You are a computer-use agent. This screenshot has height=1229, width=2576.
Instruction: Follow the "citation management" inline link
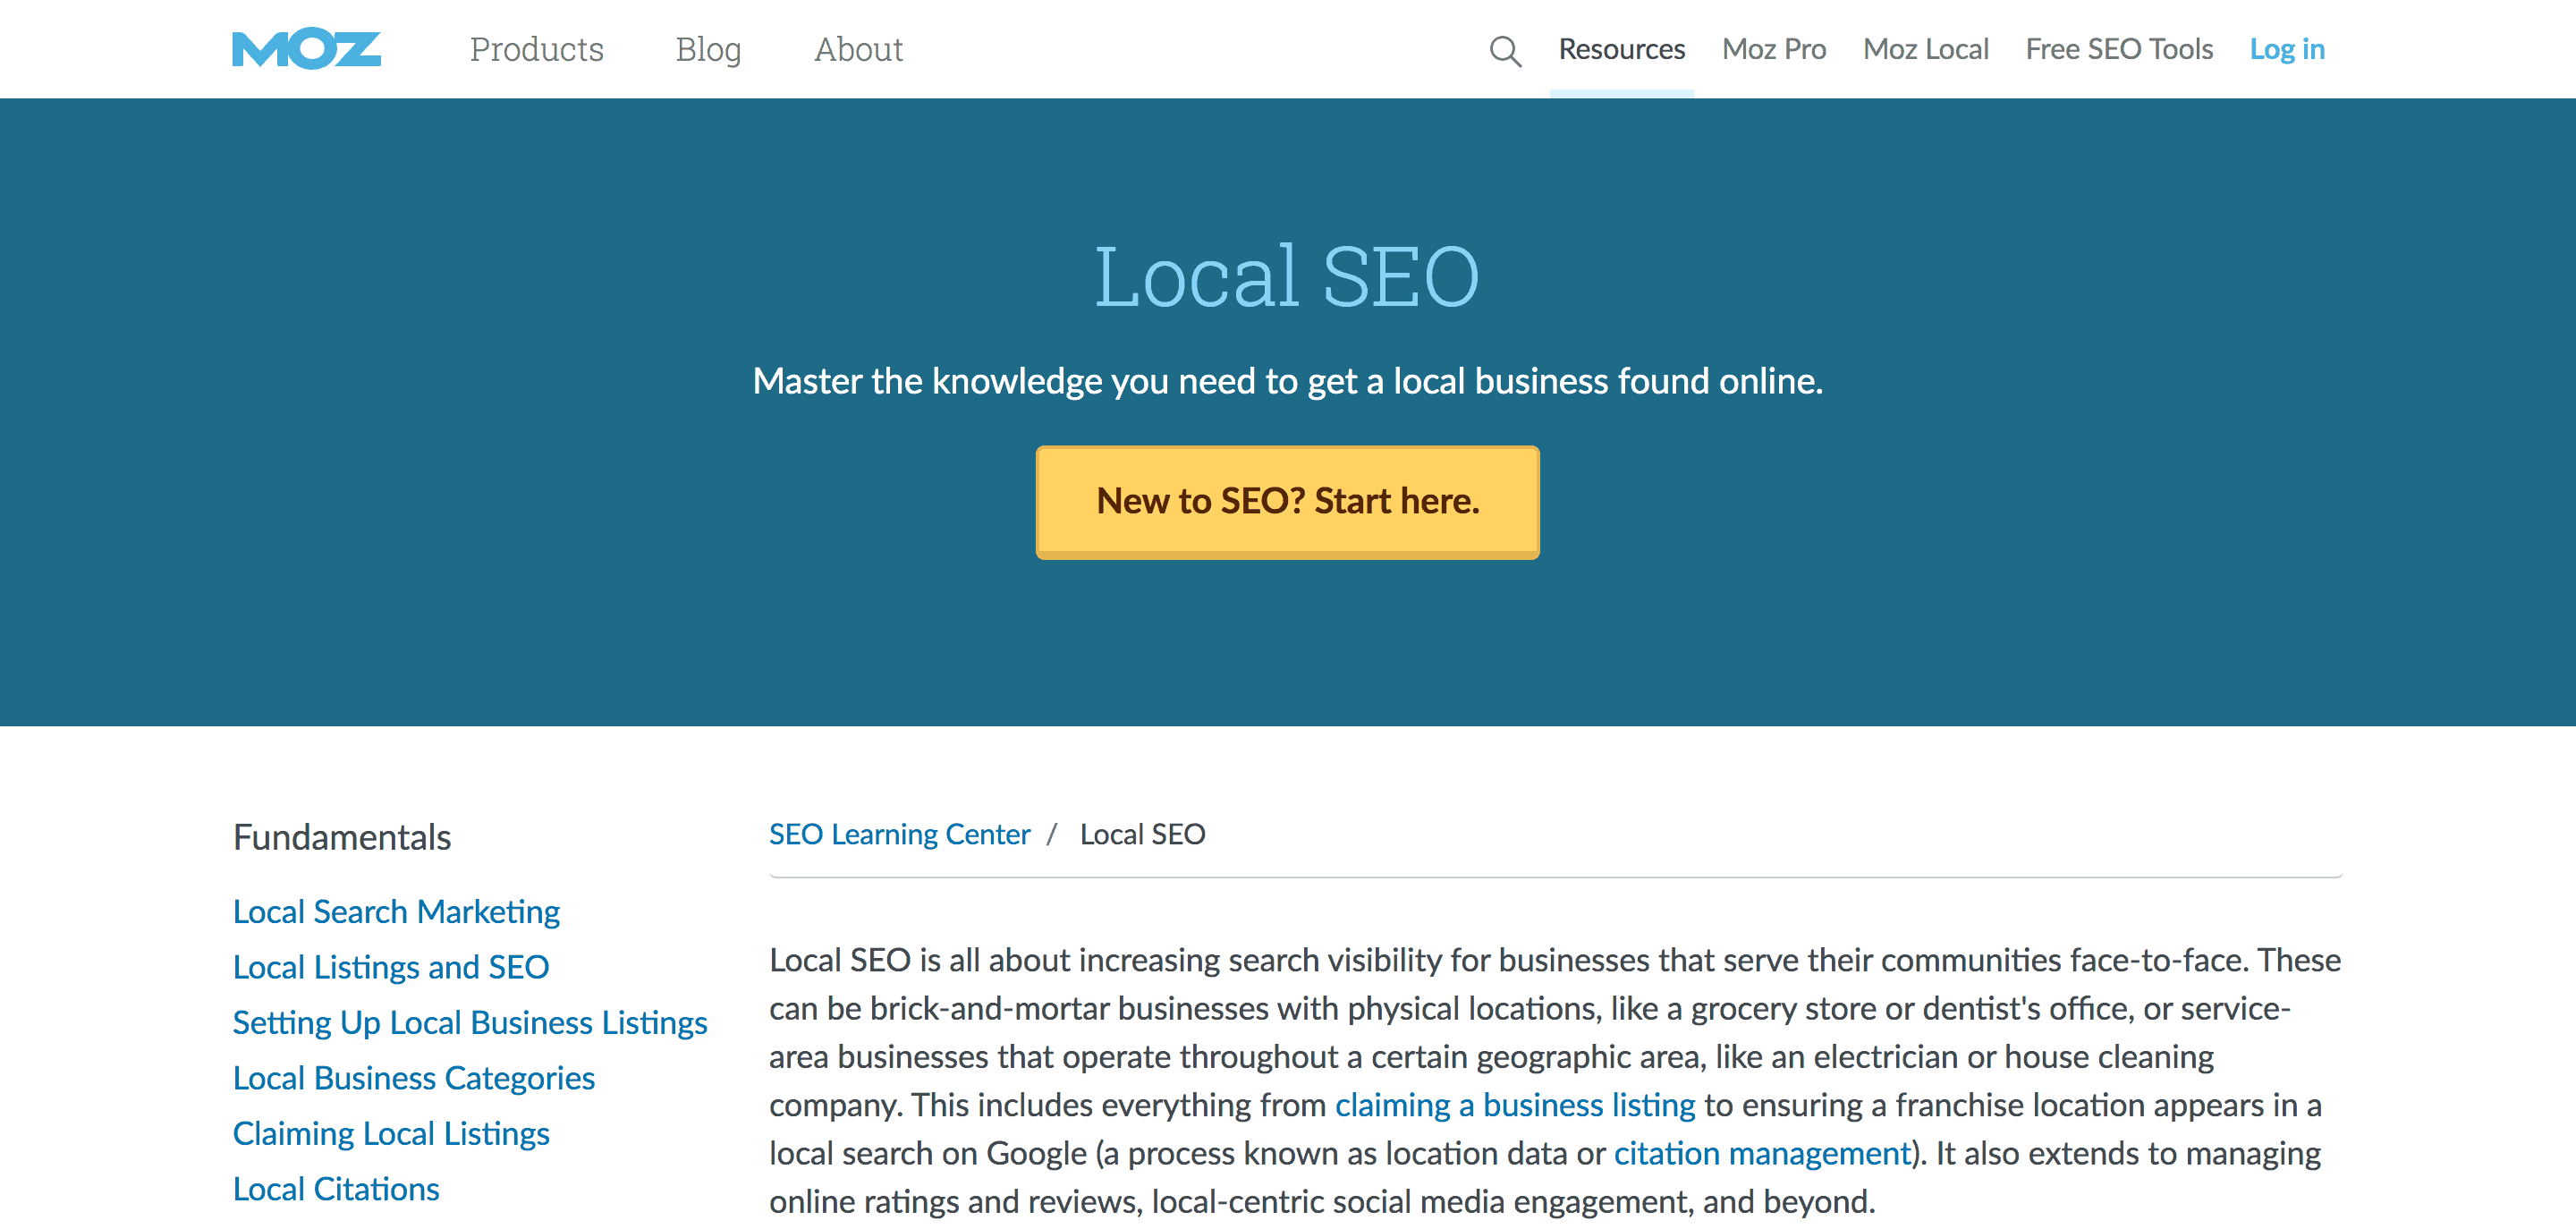[1762, 1153]
